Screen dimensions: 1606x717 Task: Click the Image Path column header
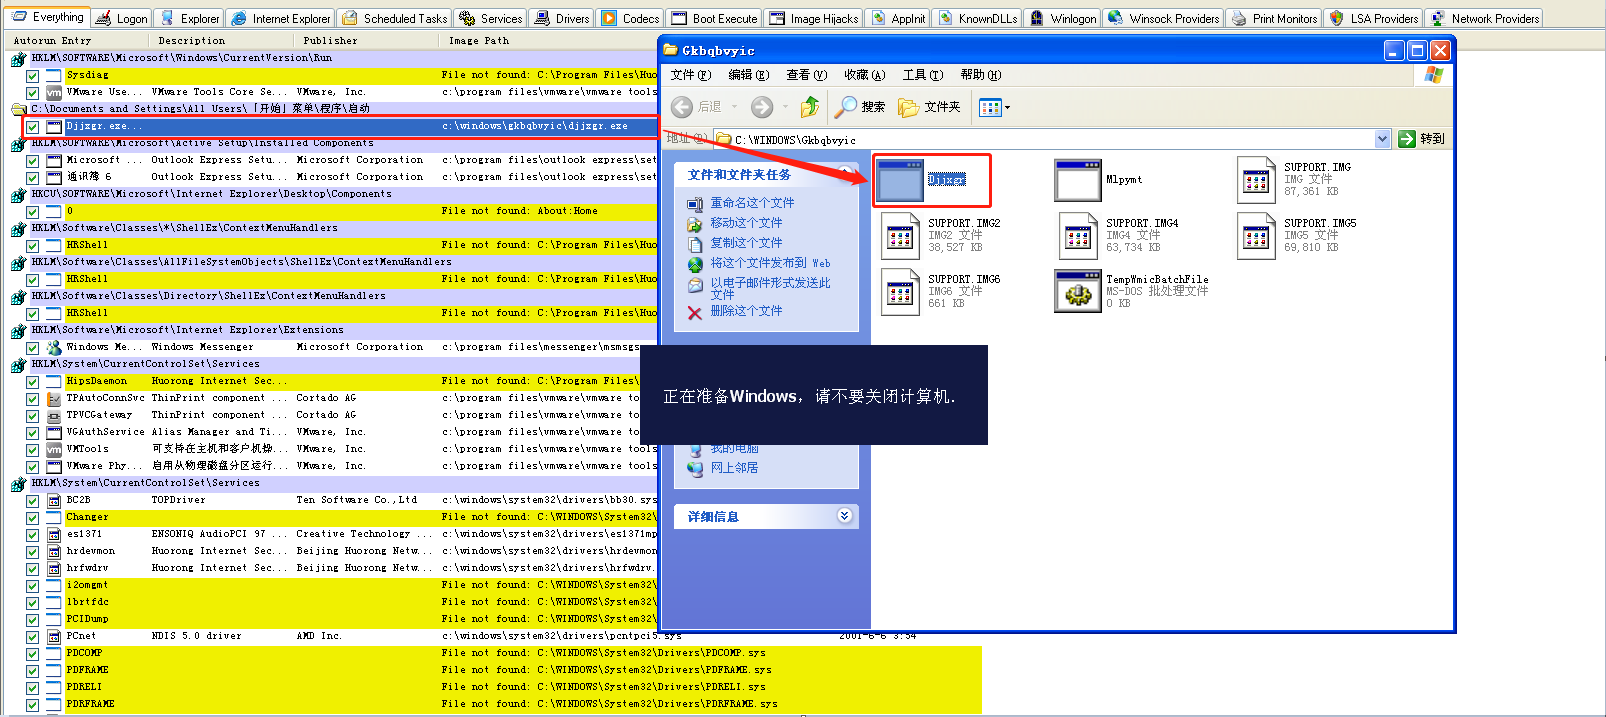tap(479, 41)
